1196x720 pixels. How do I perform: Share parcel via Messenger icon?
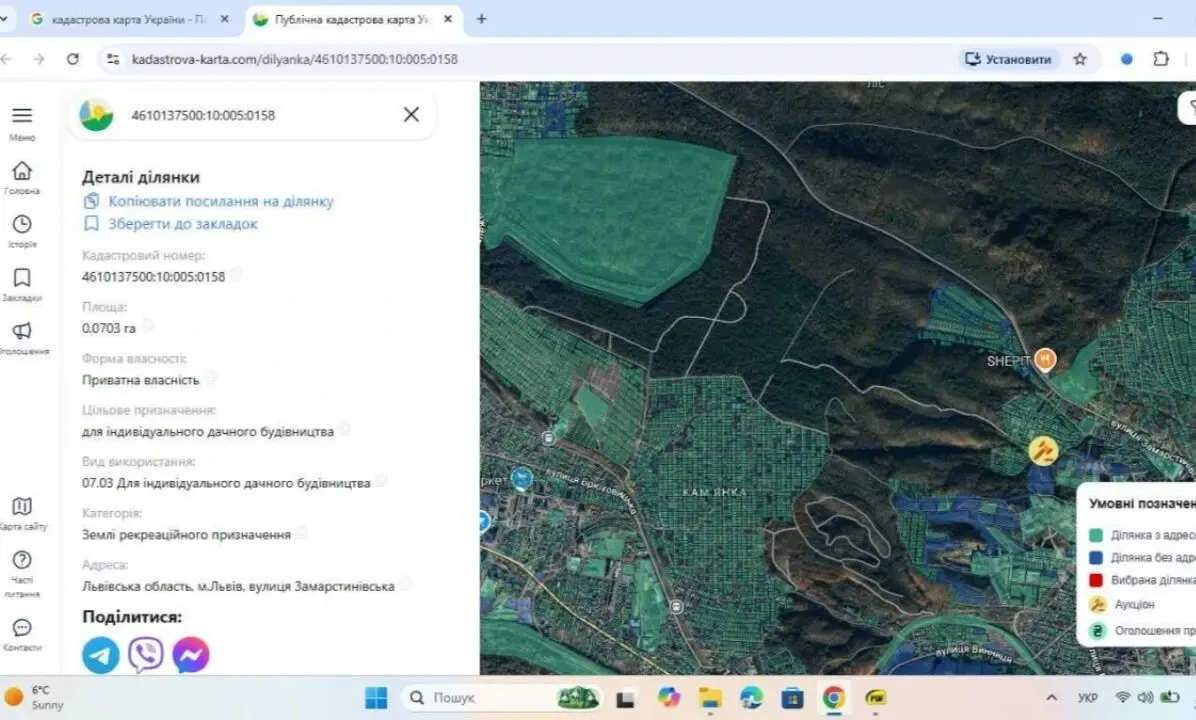click(x=191, y=655)
